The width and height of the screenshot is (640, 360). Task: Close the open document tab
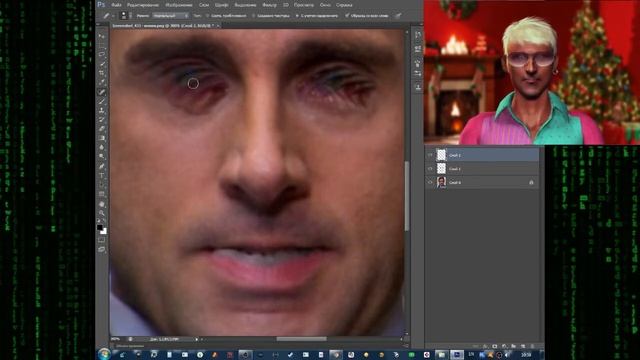click(218, 26)
